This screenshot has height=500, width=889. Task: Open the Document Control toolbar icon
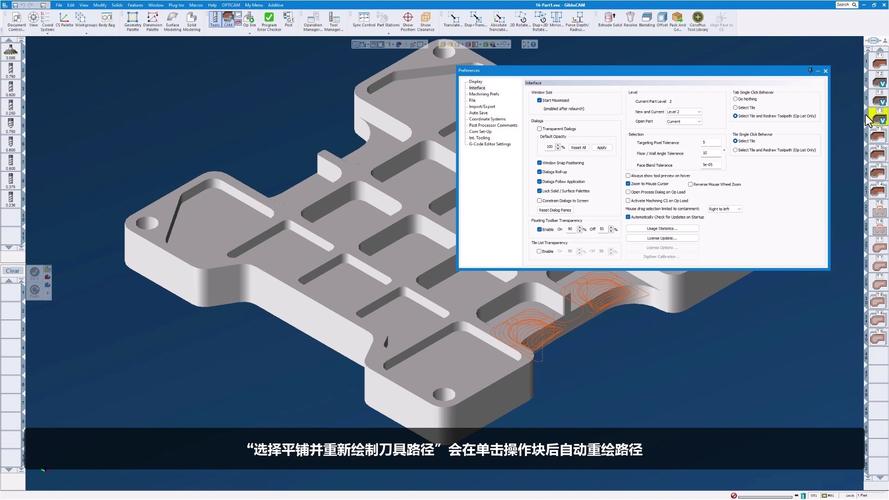coord(16,20)
